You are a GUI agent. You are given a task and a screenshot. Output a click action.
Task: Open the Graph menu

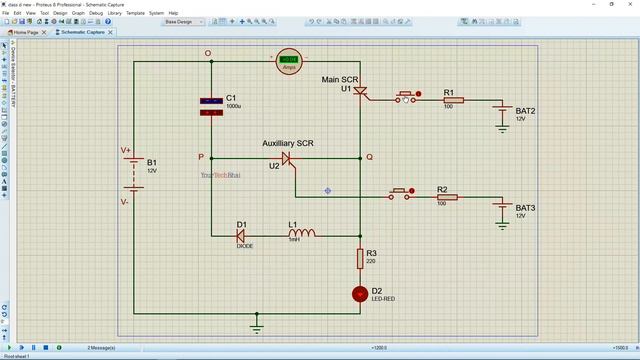(78, 13)
